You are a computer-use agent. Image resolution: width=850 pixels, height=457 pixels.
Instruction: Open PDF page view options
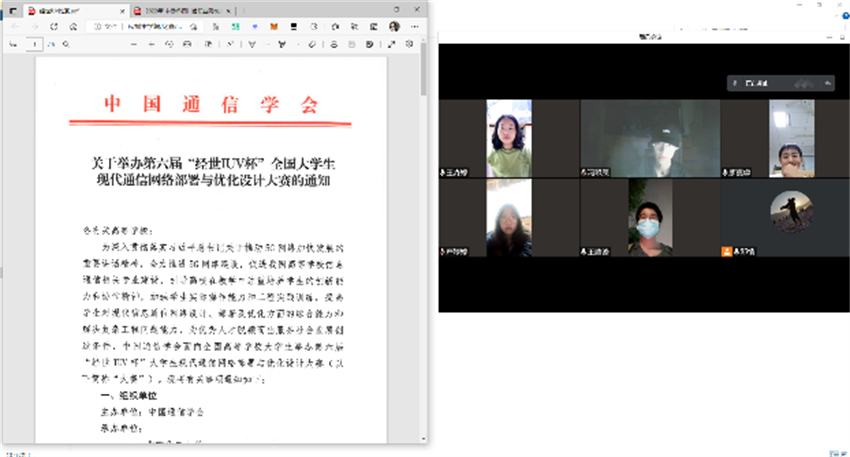tap(208, 44)
